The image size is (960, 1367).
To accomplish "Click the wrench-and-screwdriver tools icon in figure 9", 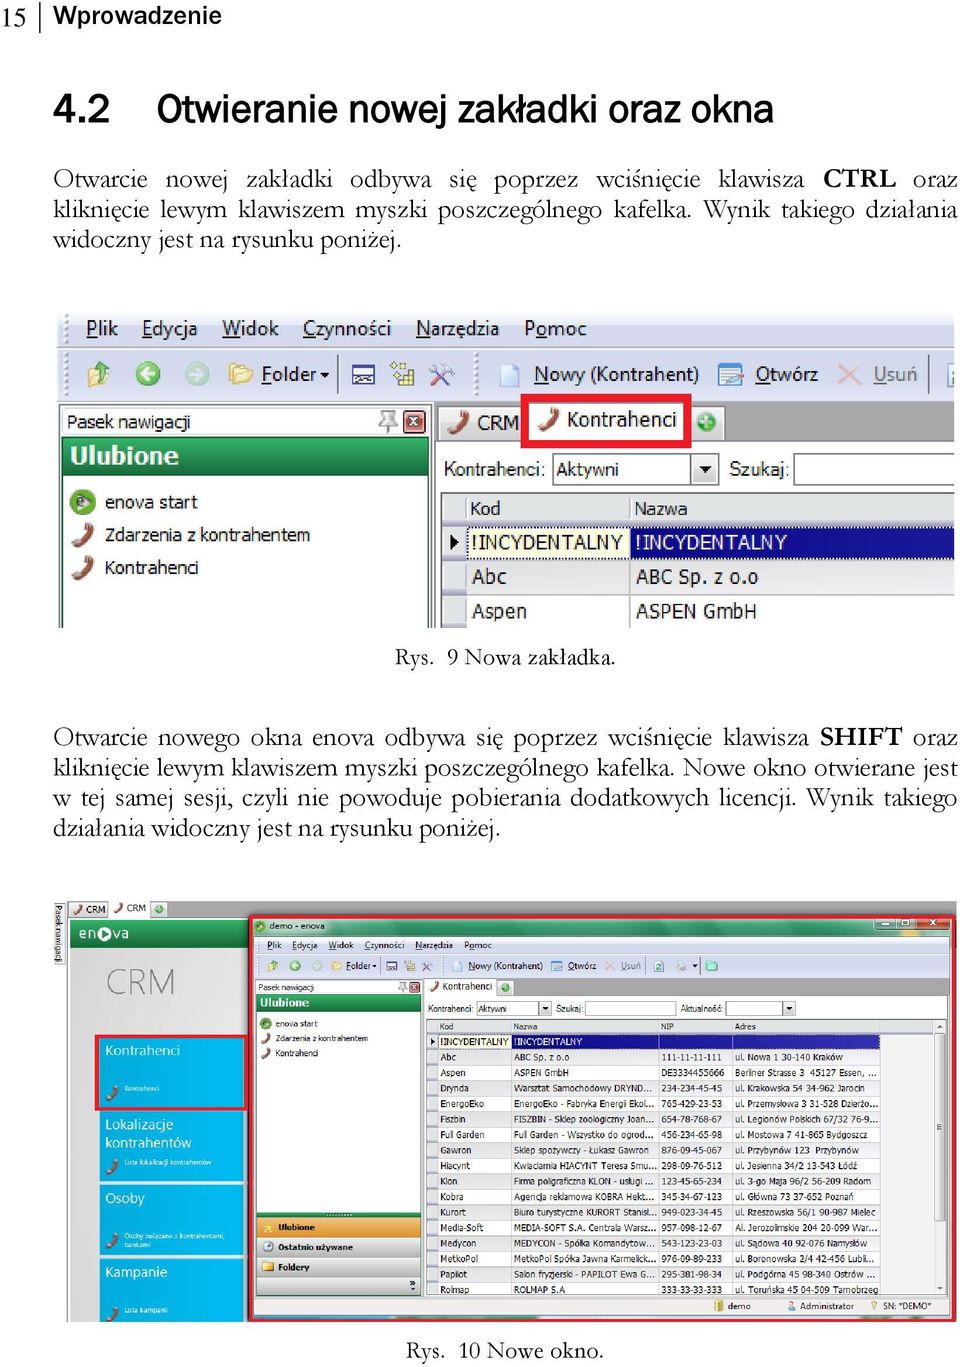I will pos(441,375).
